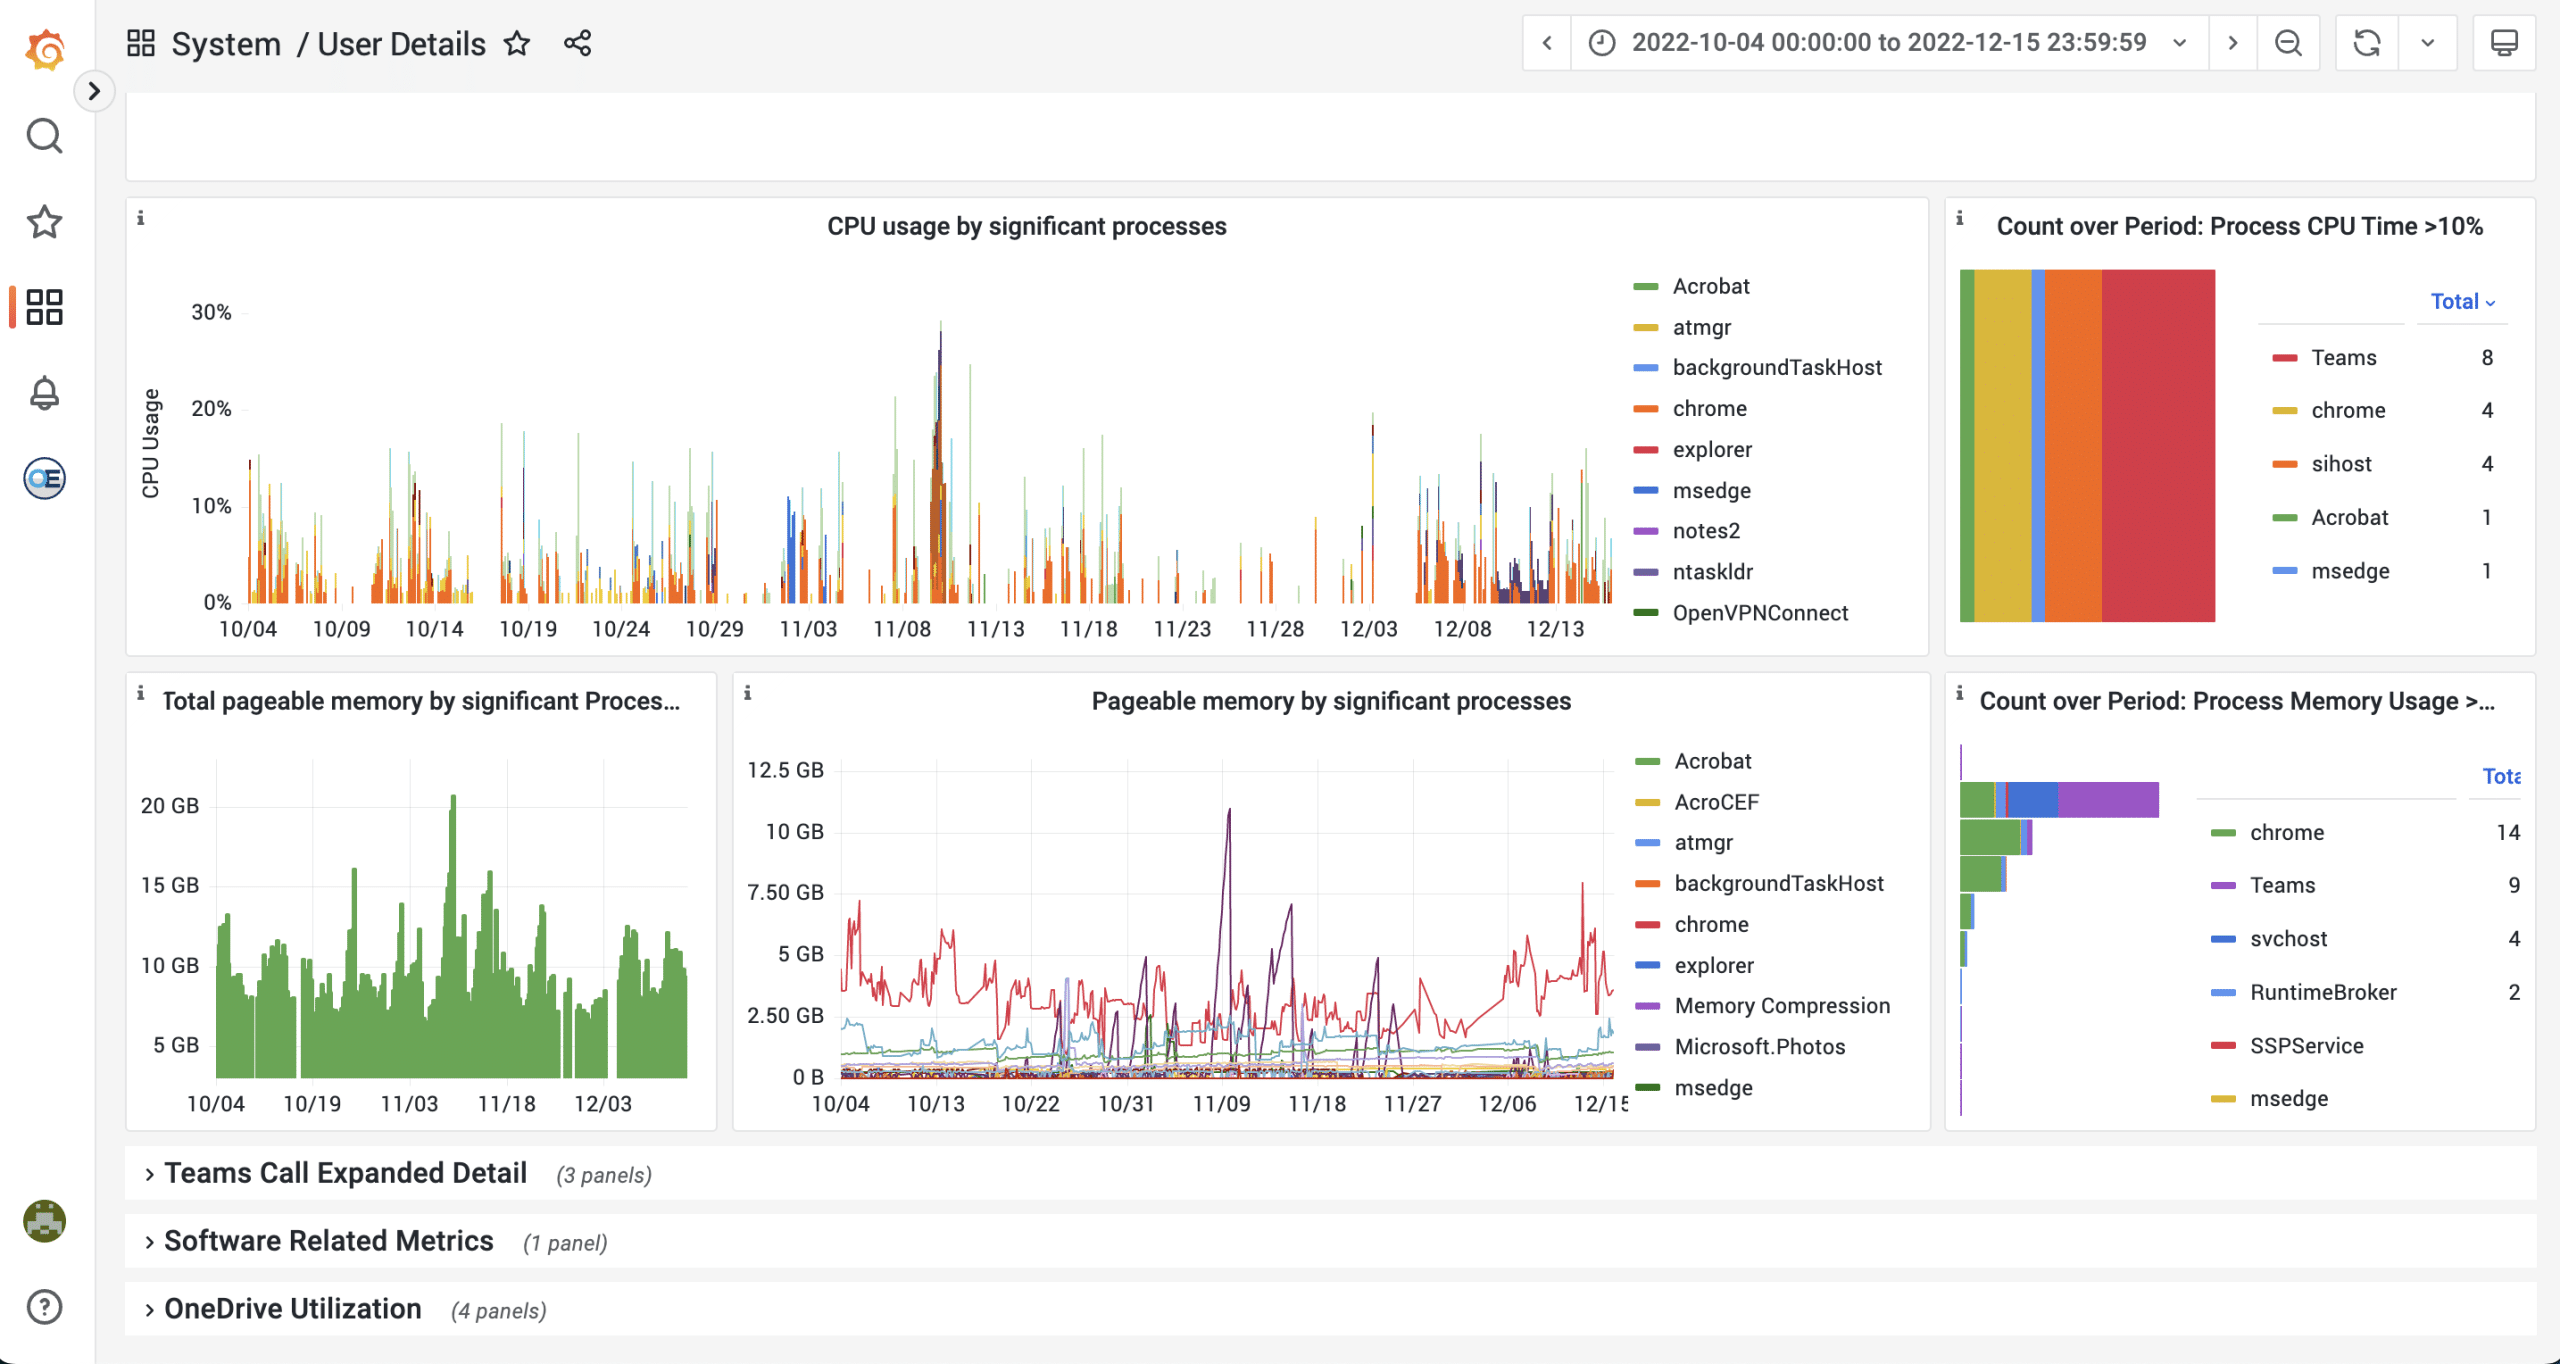
Task: Open System folder breadcrumb link
Action: tap(226, 44)
